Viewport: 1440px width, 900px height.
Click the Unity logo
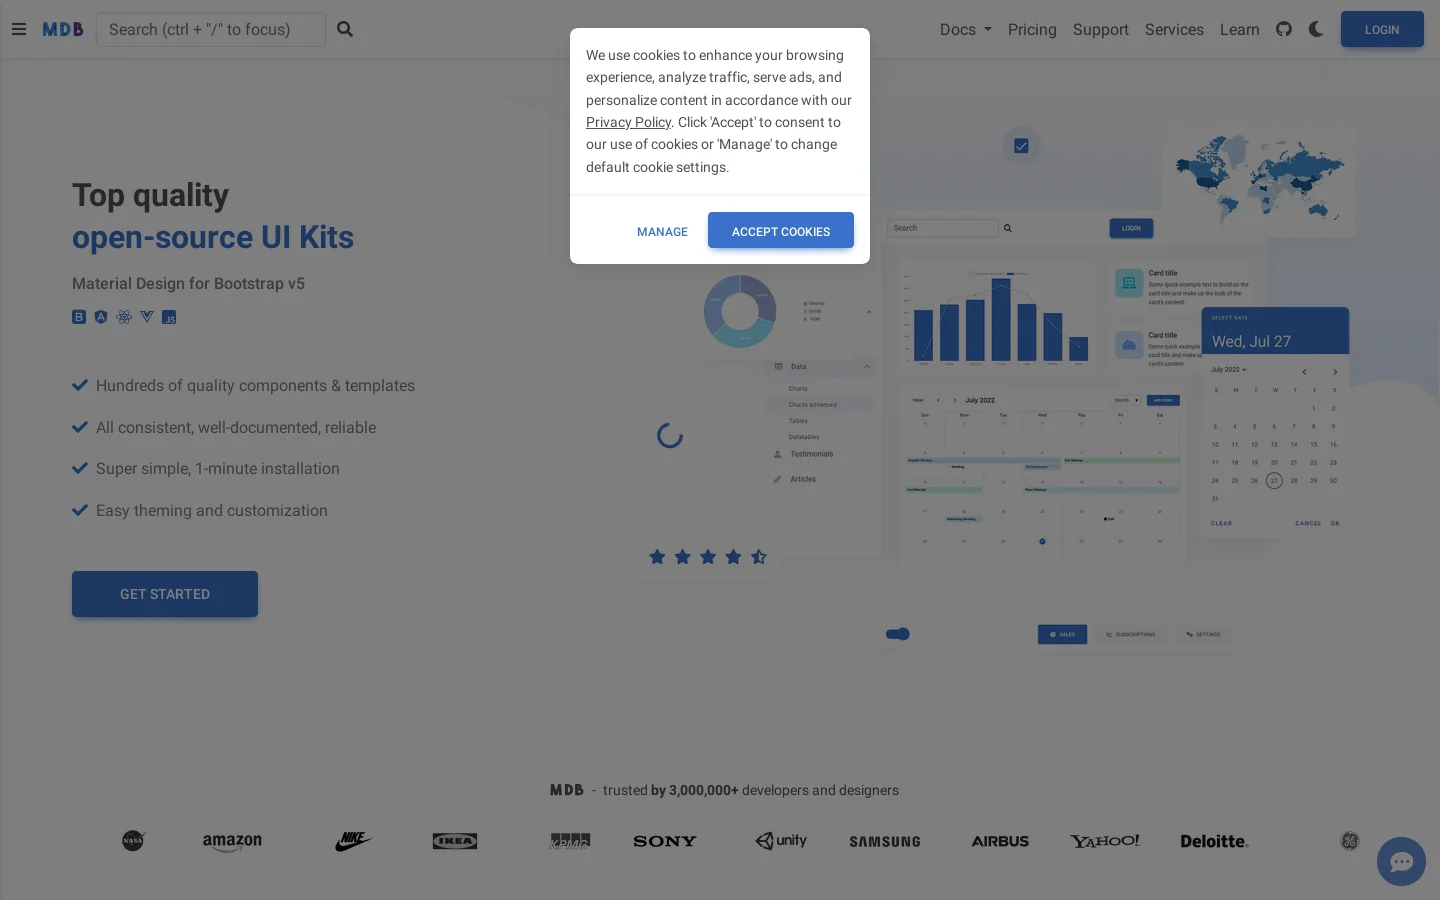click(781, 841)
